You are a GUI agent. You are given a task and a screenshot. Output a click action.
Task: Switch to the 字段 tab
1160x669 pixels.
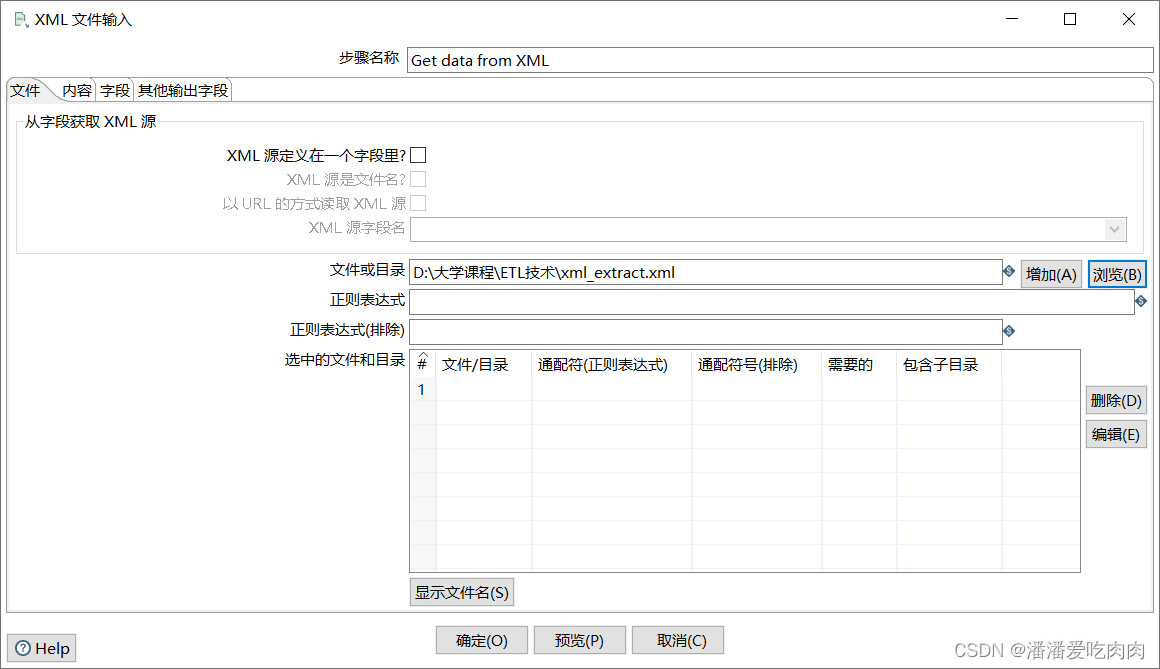tap(115, 90)
